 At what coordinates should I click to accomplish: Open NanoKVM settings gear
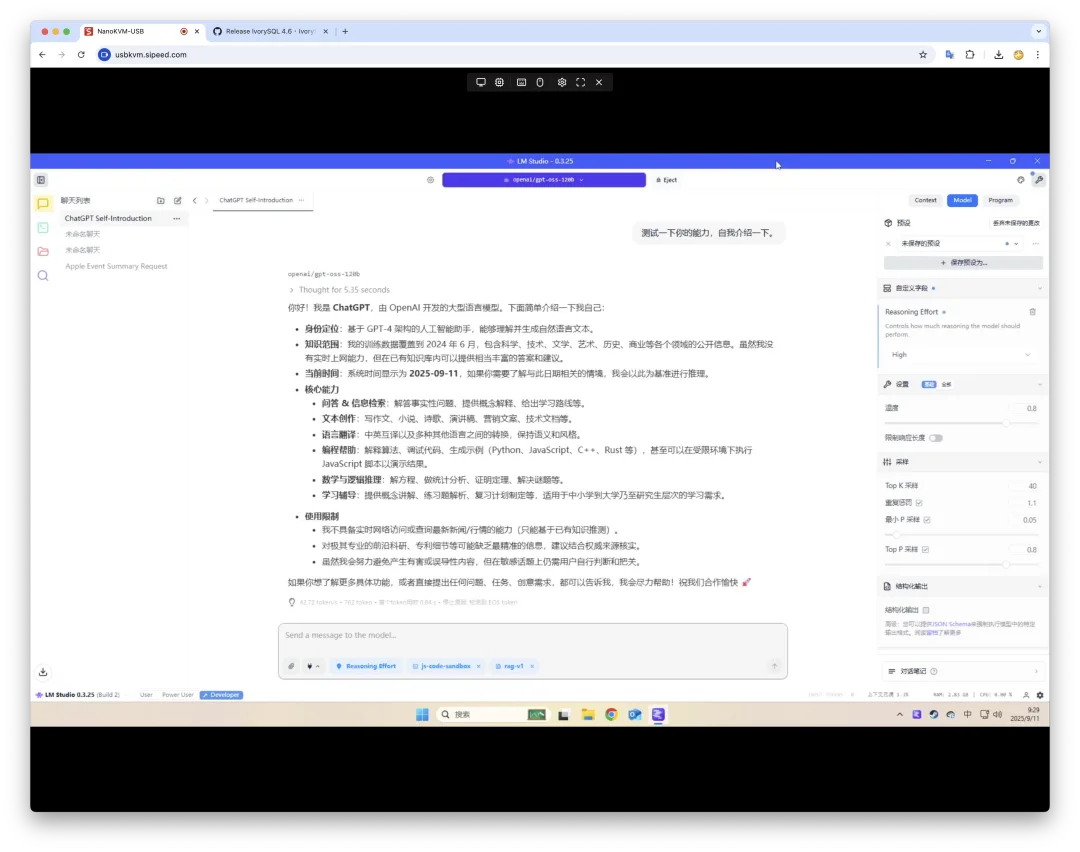point(562,82)
